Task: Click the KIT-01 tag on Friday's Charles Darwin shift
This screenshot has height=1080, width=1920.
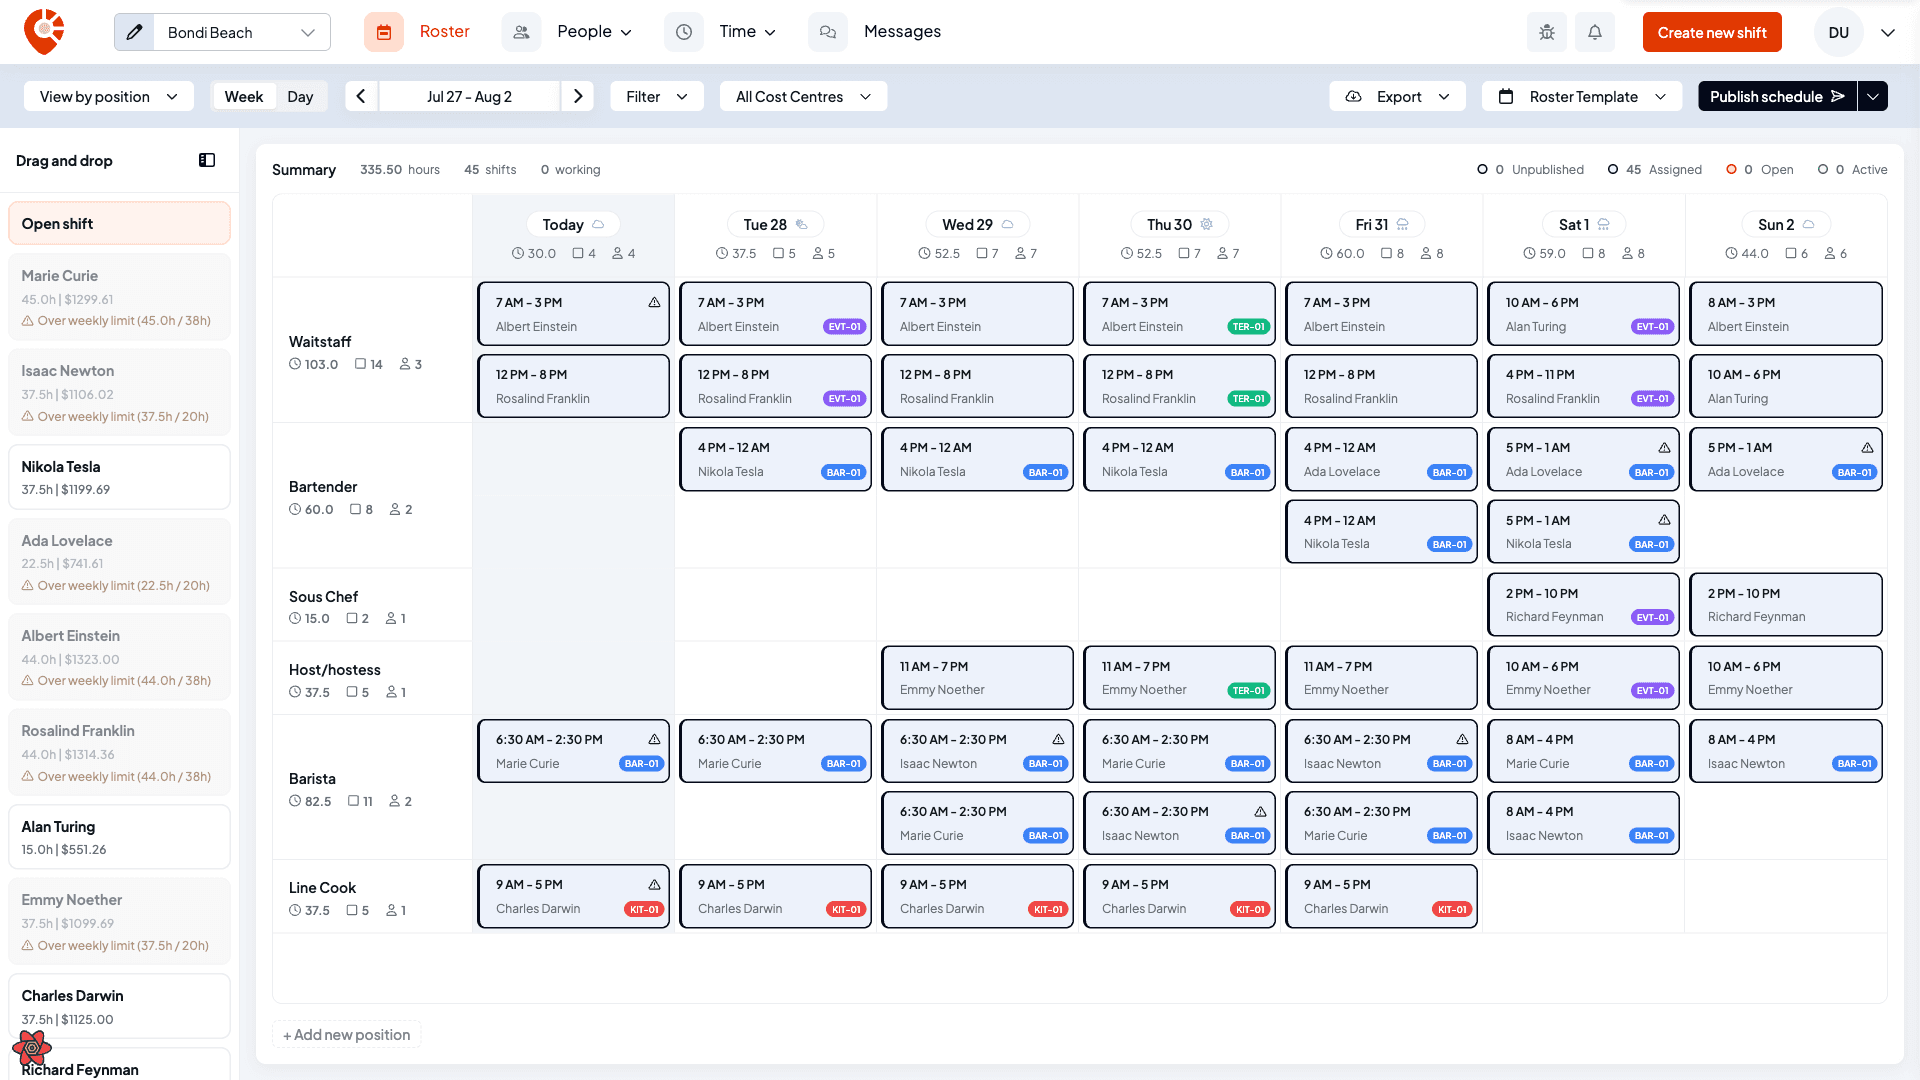Action: tap(1451, 909)
